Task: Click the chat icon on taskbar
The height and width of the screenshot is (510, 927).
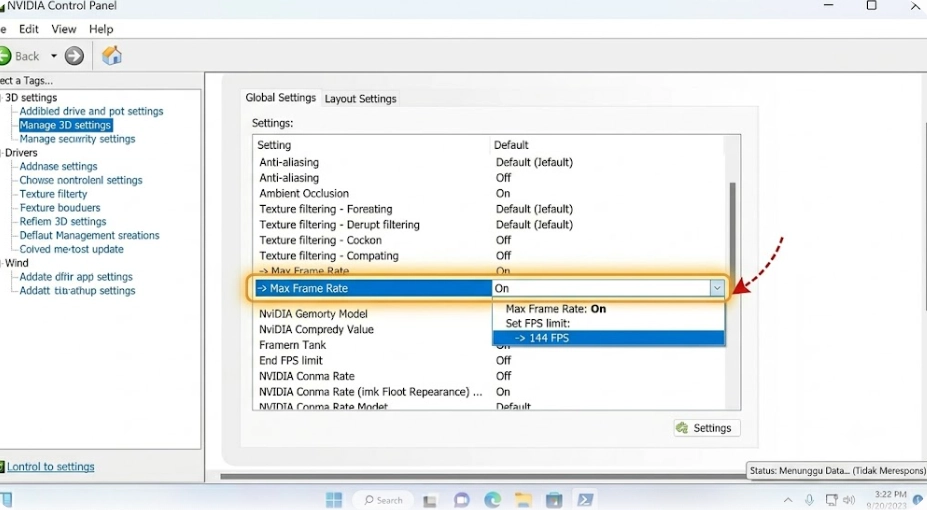Action: tap(462, 500)
